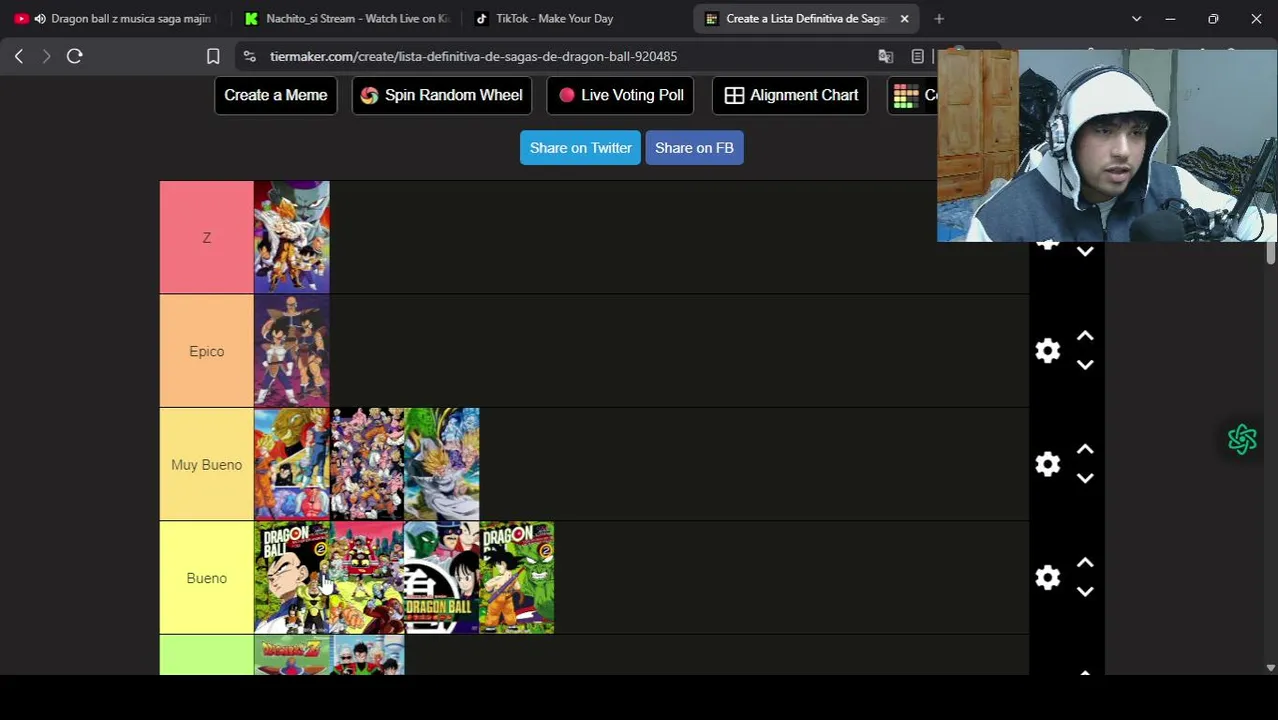This screenshot has width=1278, height=720.
Task: Open the tab search dropdown
Action: coord(1136,18)
